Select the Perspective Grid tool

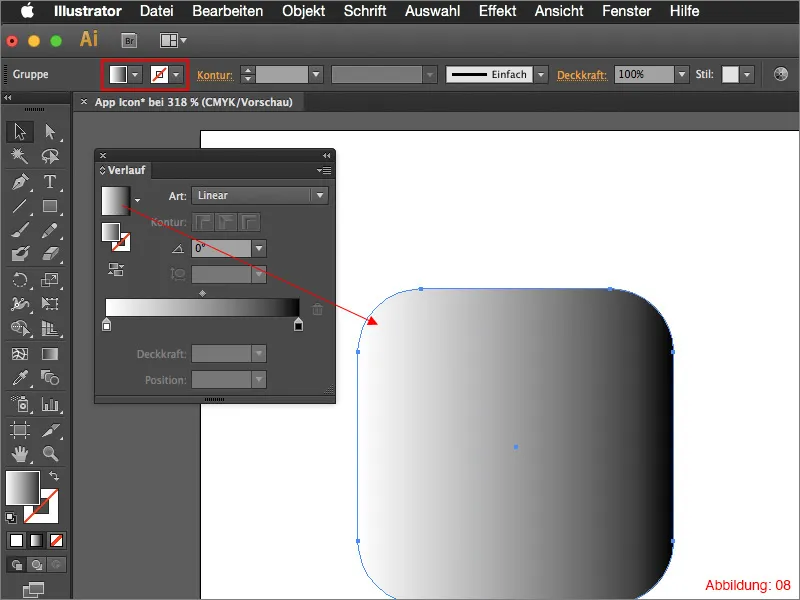[x=49, y=328]
